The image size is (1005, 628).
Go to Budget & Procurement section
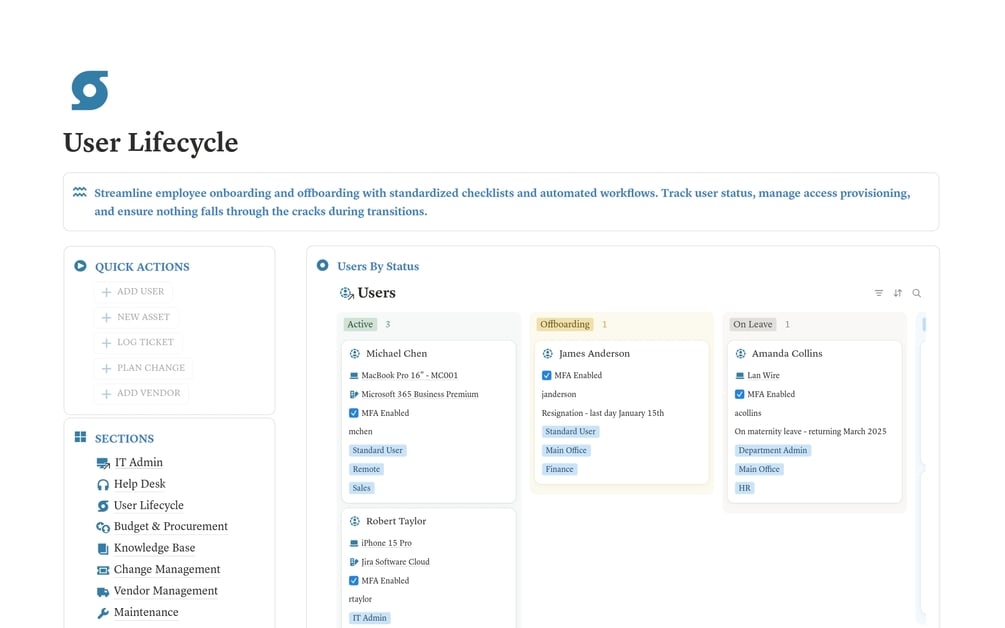click(170, 526)
